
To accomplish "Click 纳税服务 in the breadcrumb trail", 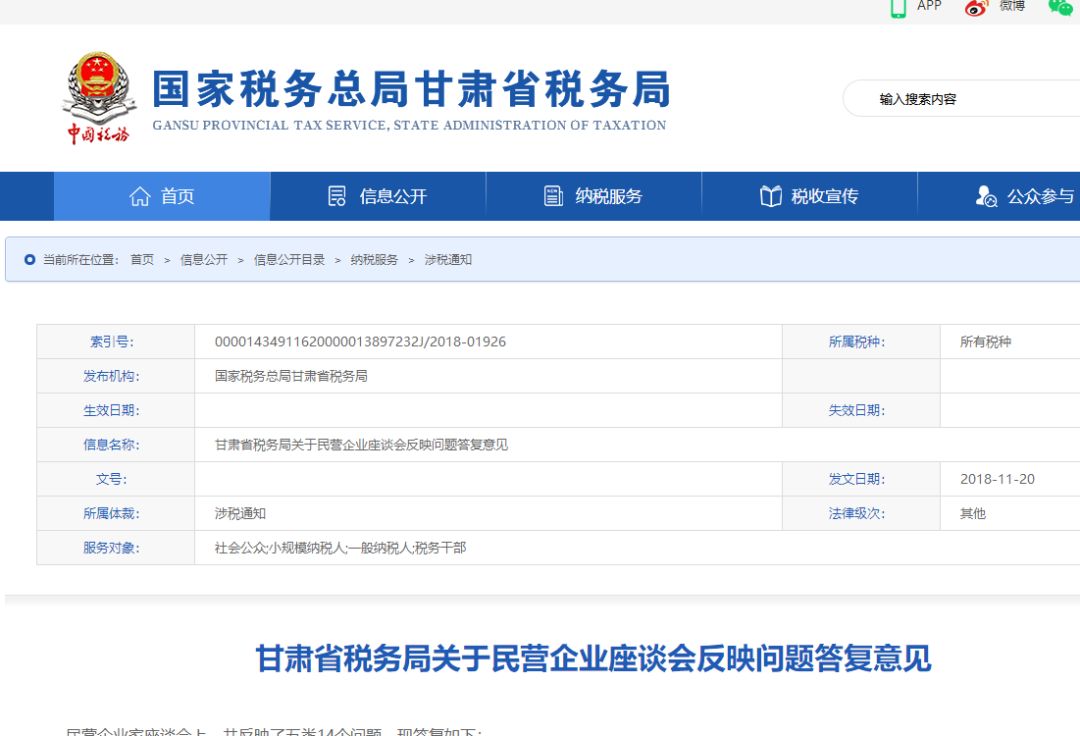I will pyautogui.click(x=374, y=260).
